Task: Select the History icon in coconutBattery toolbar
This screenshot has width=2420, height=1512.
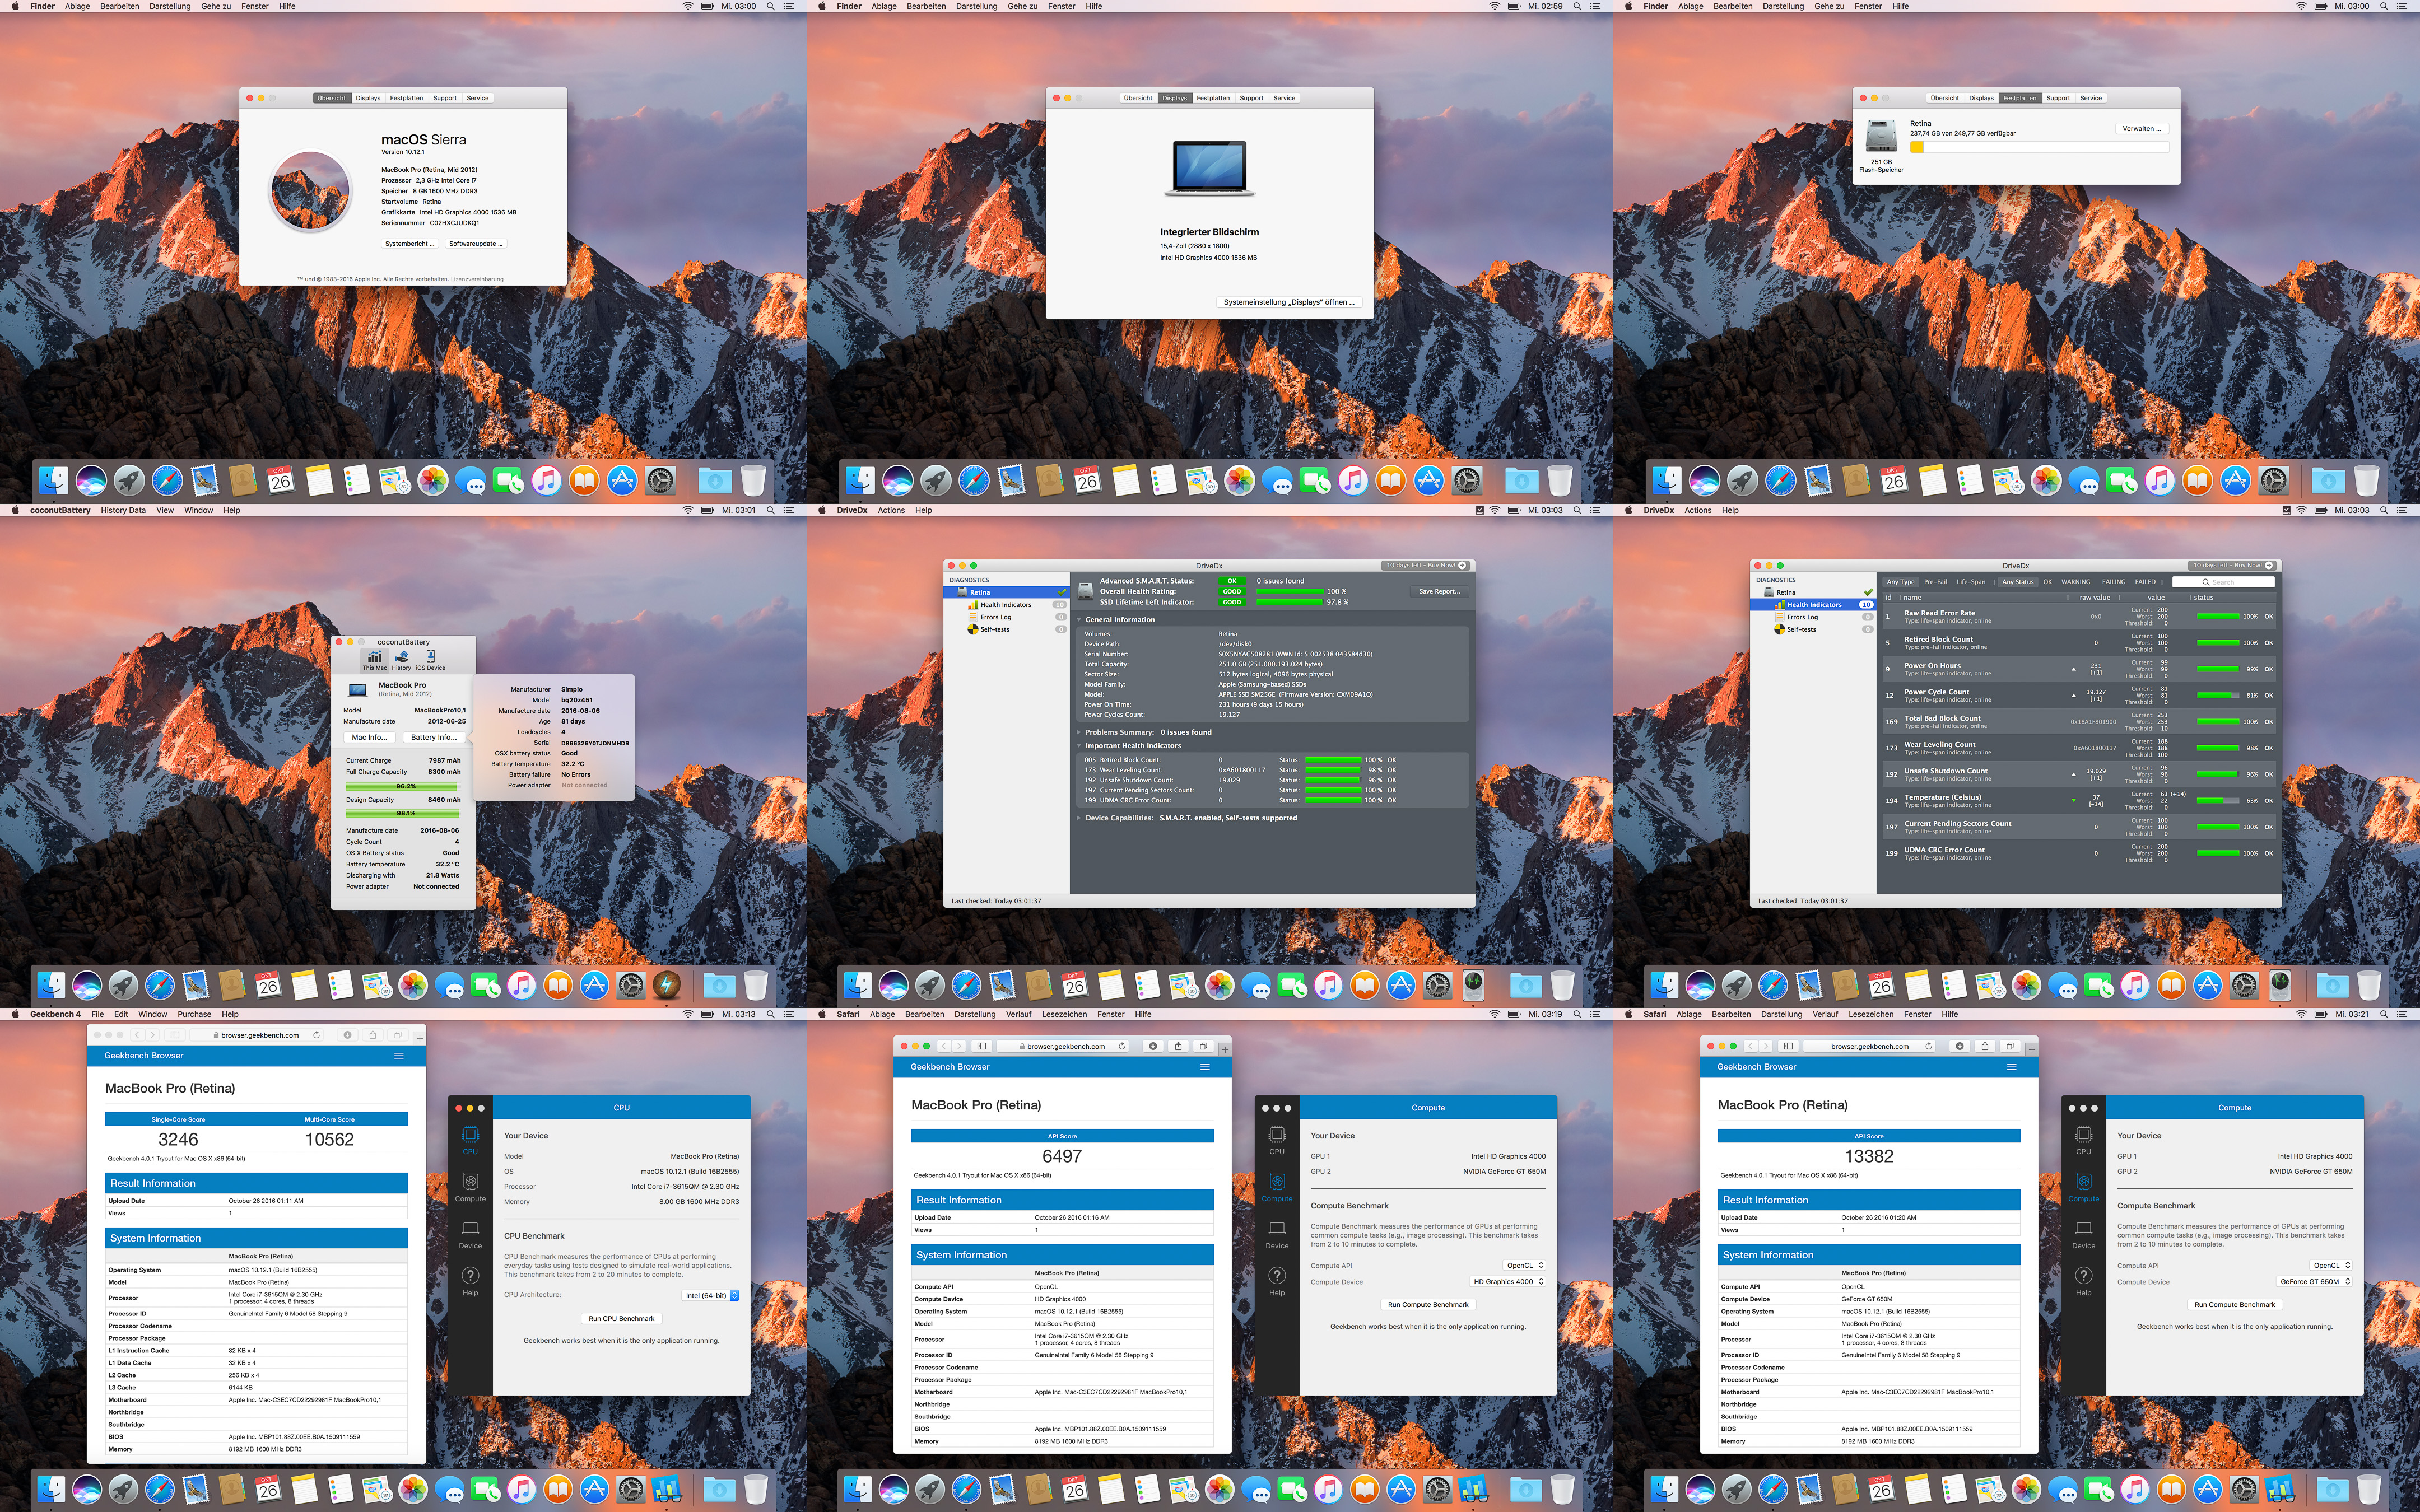Action: [x=401, y=660]
